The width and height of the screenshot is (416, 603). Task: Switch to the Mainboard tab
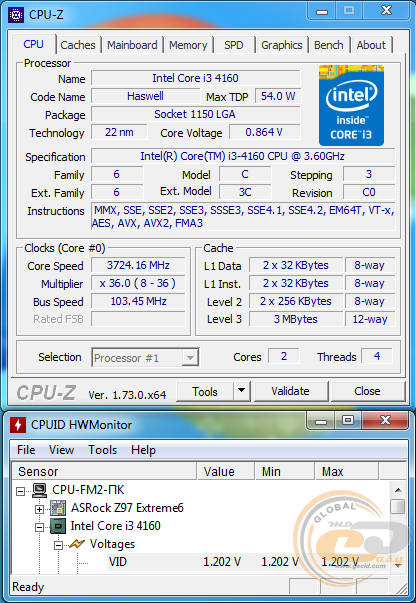pyautogui.click(x=132, y=45)
